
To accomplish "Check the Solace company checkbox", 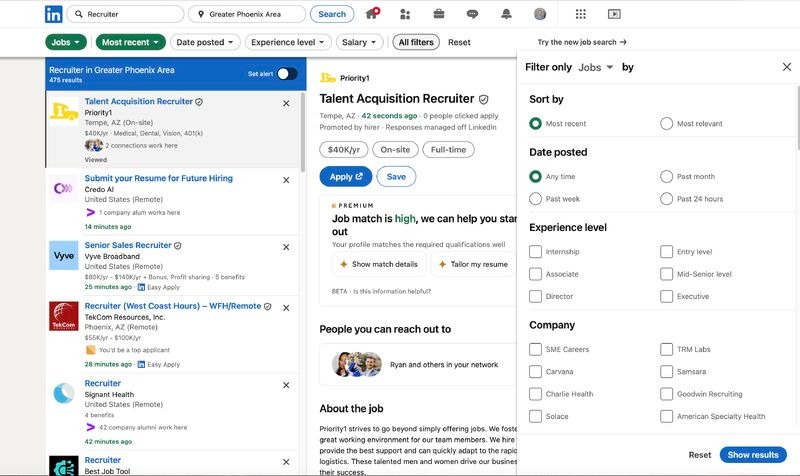I will 535,416.
